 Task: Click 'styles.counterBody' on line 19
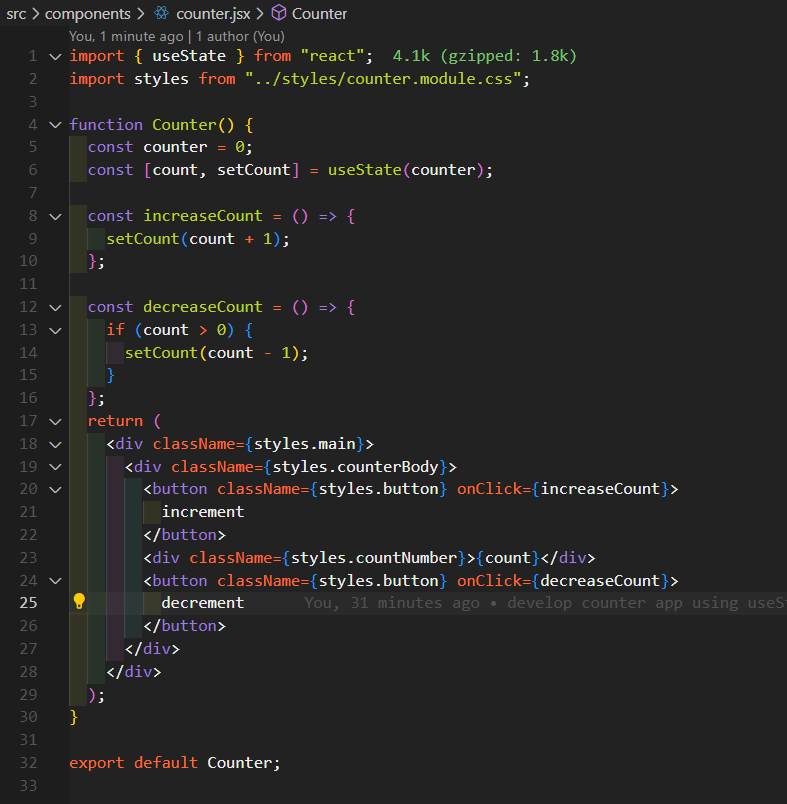[355, 467]
